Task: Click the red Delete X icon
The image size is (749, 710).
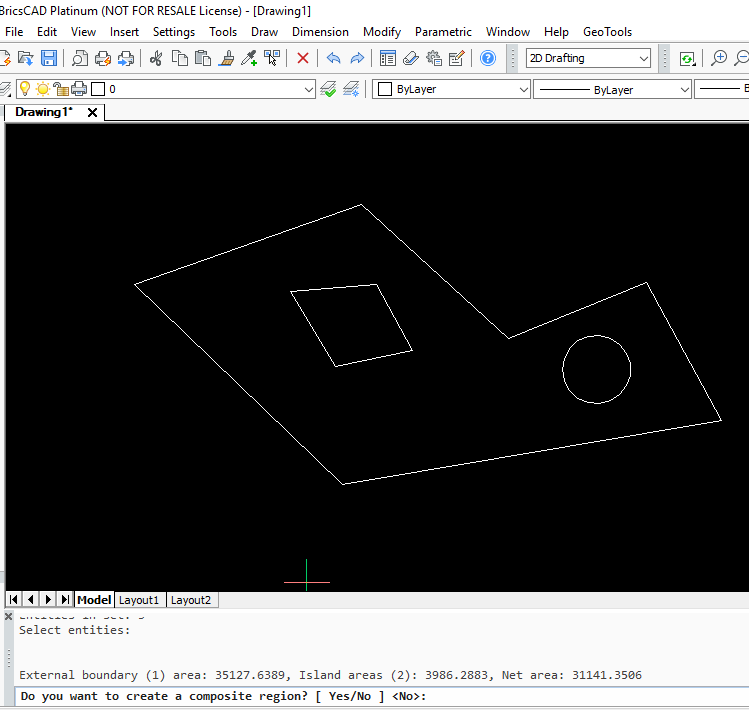Action: [x=302, y=58]
